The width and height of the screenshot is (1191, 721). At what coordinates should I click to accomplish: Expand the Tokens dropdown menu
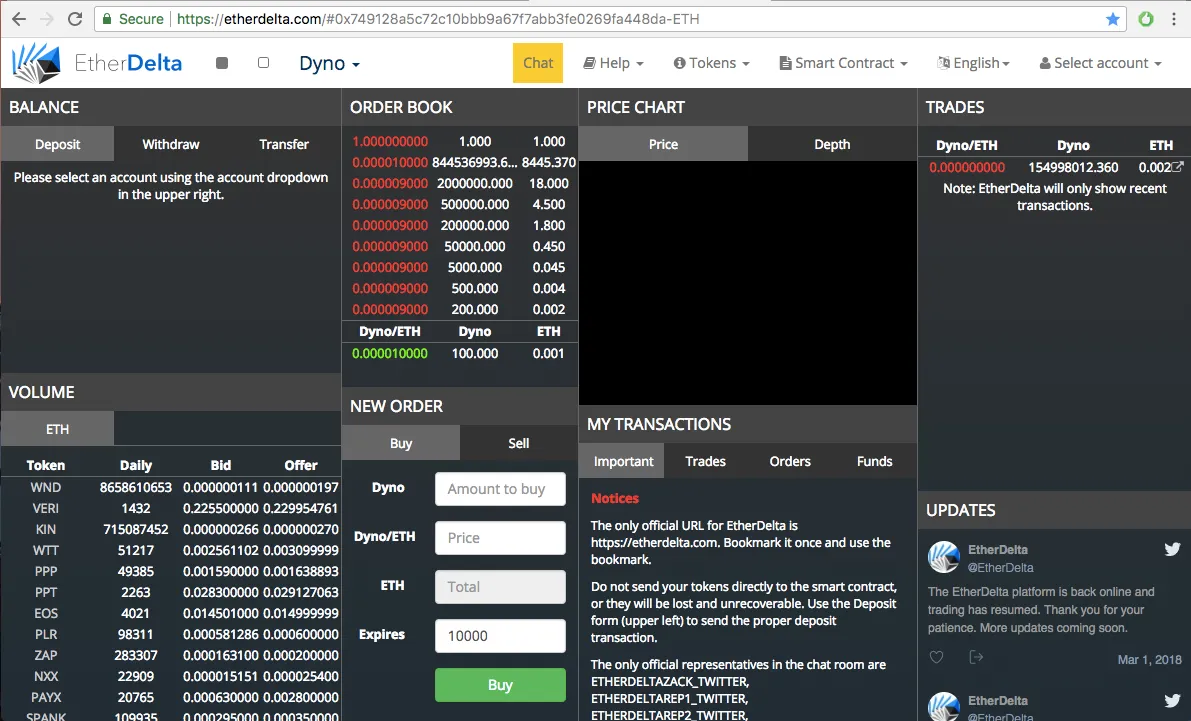(712, 63)
